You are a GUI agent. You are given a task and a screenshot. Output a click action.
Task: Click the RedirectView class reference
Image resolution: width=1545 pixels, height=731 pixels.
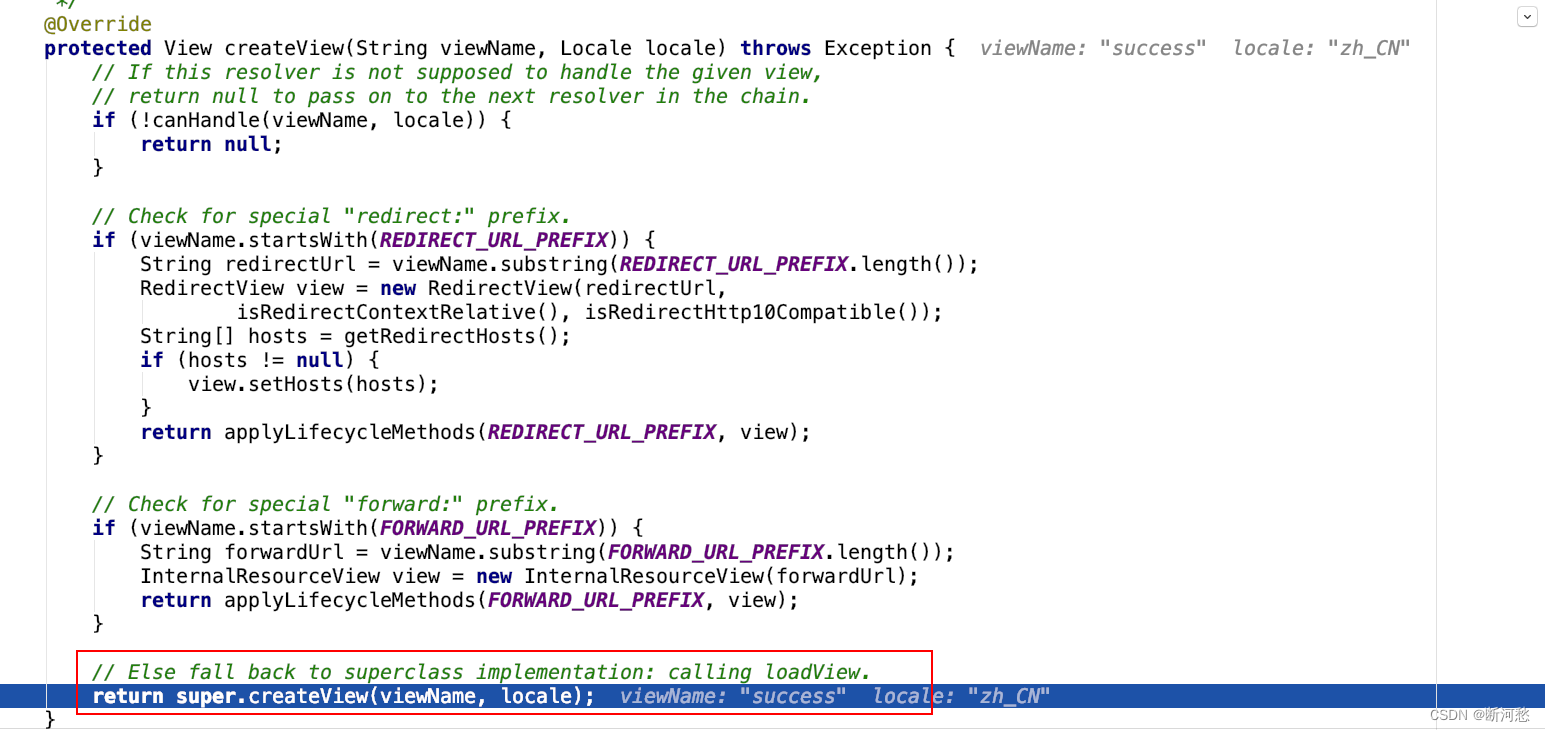[211, 287]
